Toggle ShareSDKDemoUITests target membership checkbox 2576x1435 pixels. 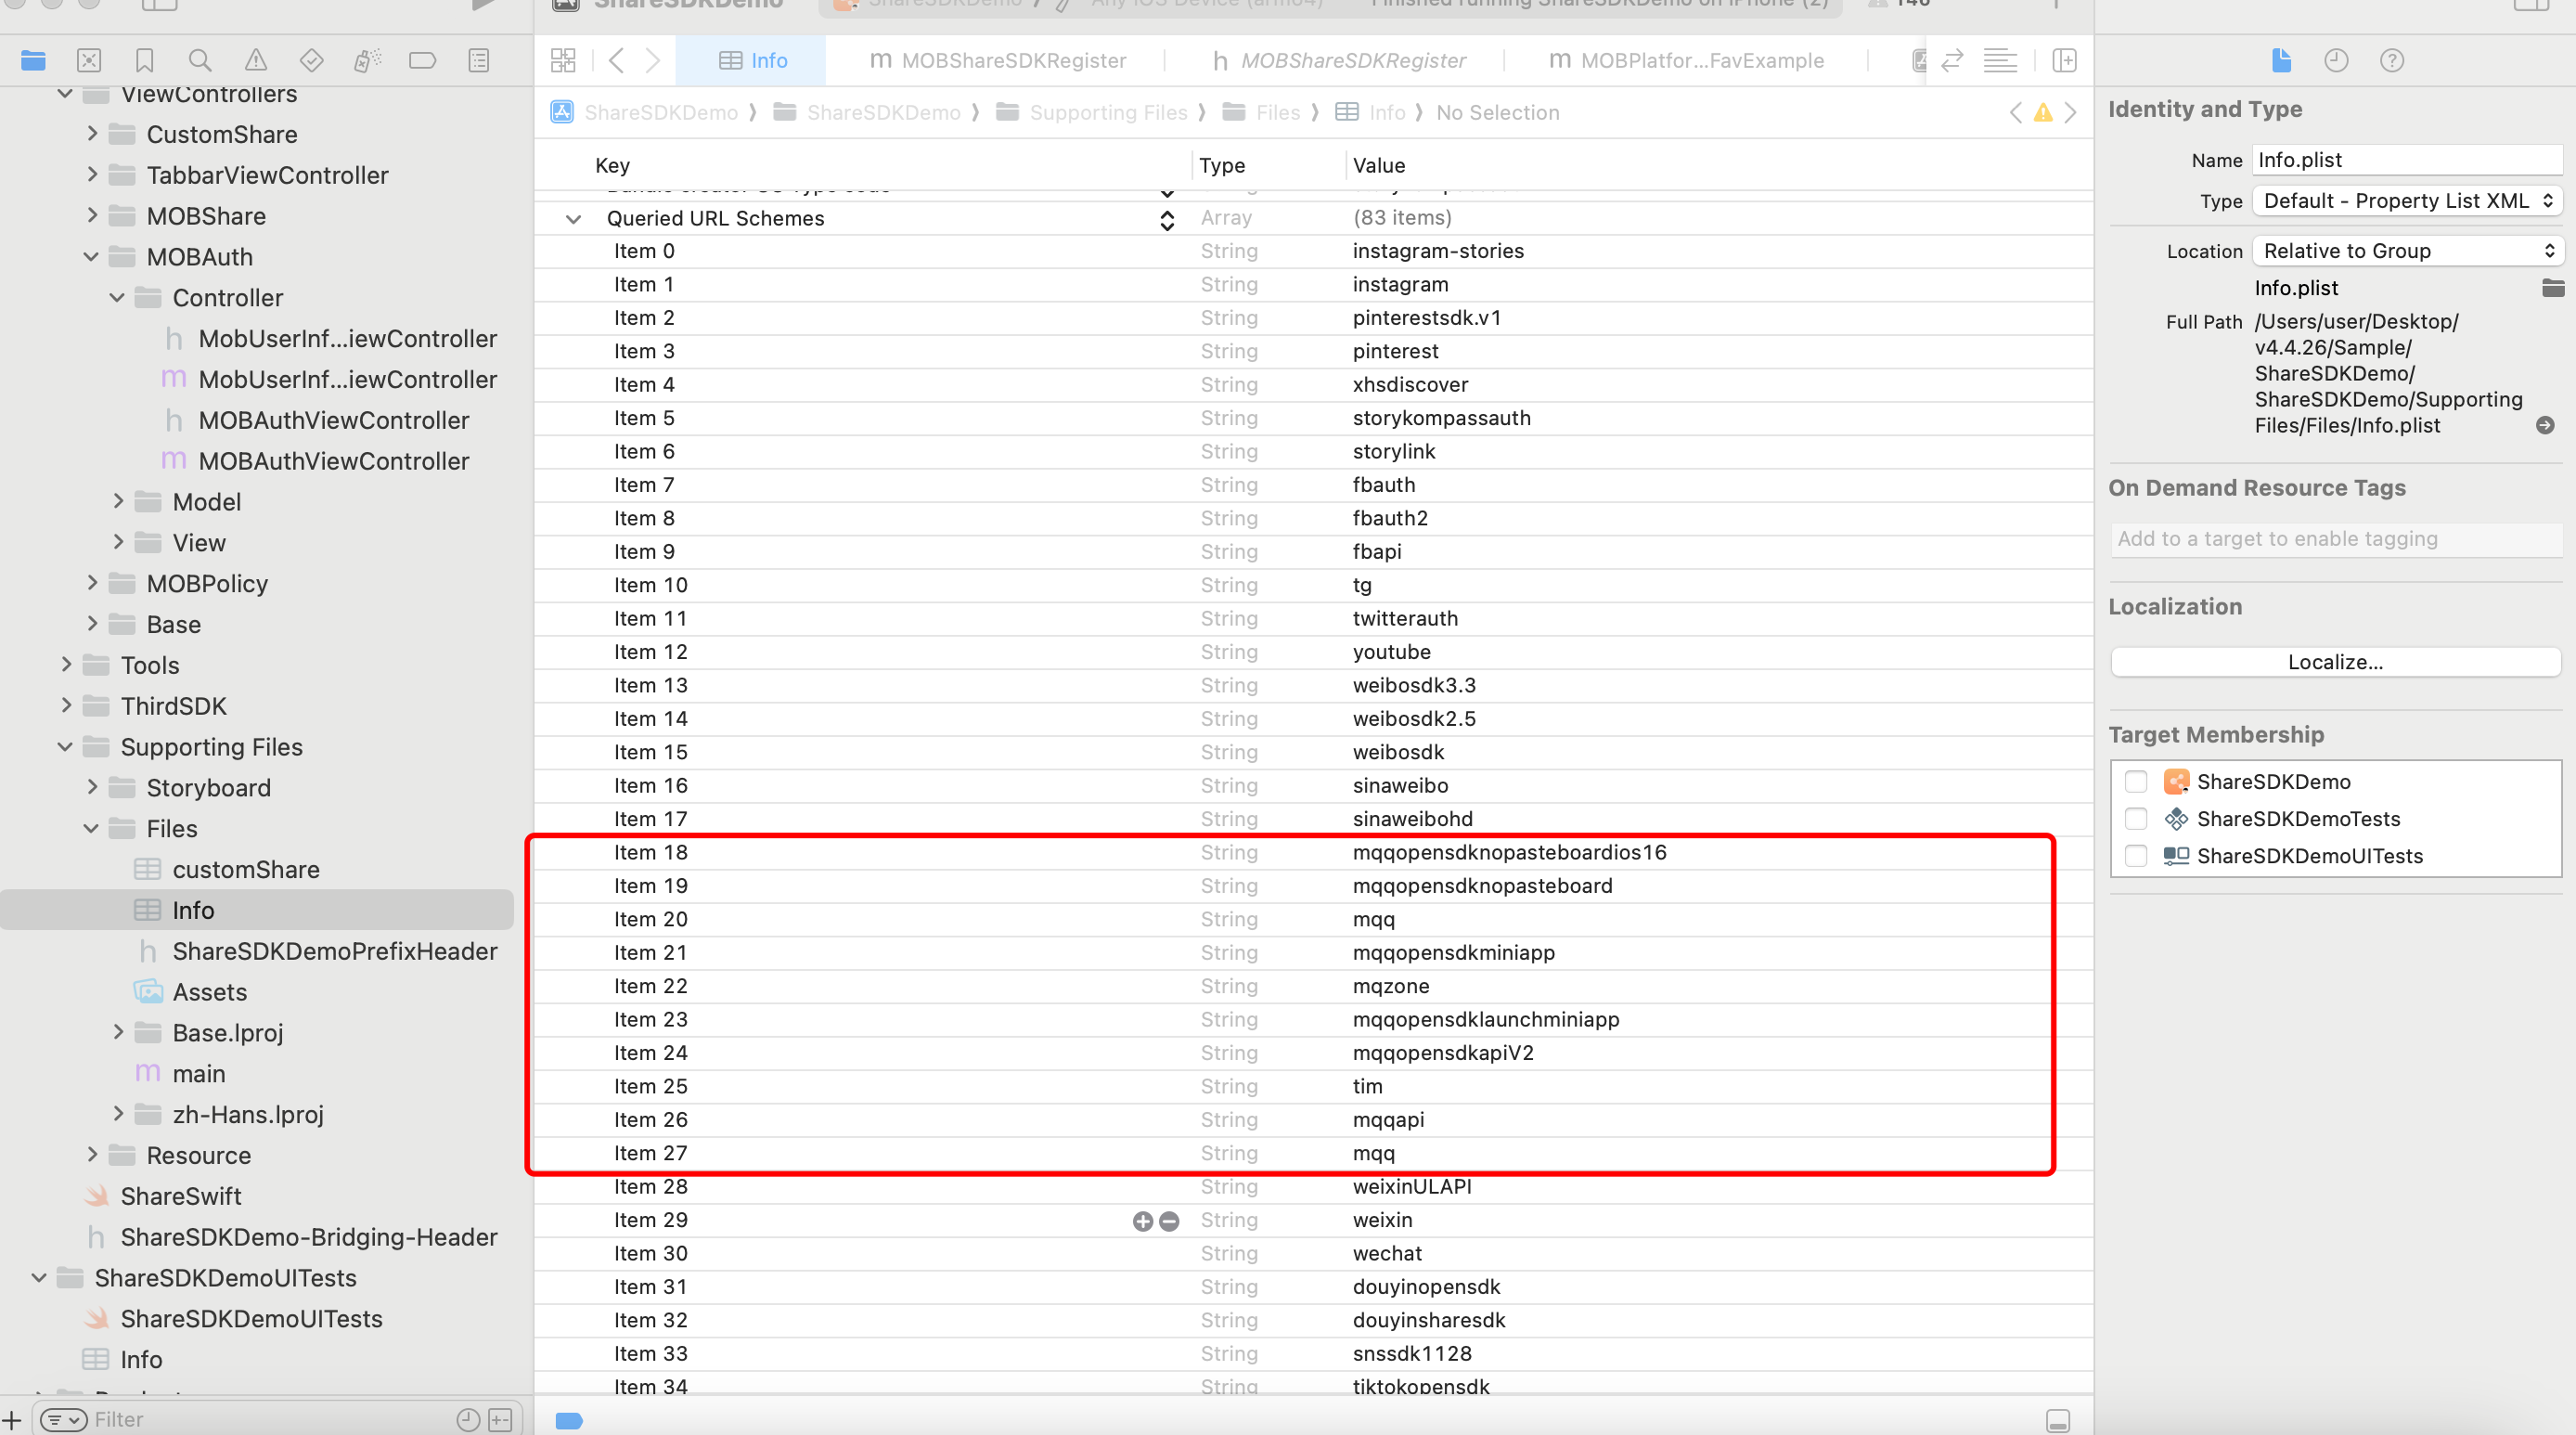[2136, 855]
